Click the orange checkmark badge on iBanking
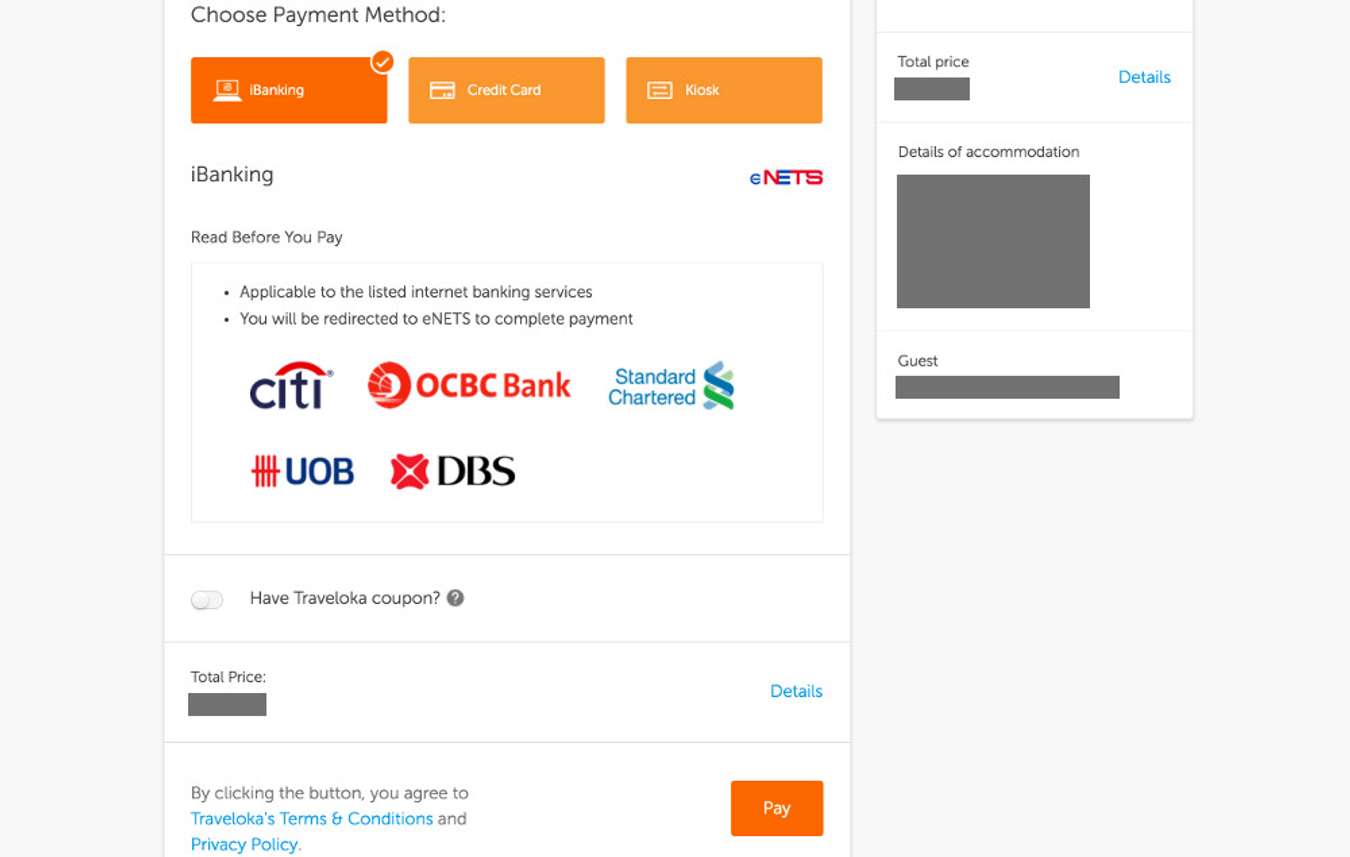 click(380, 60)
